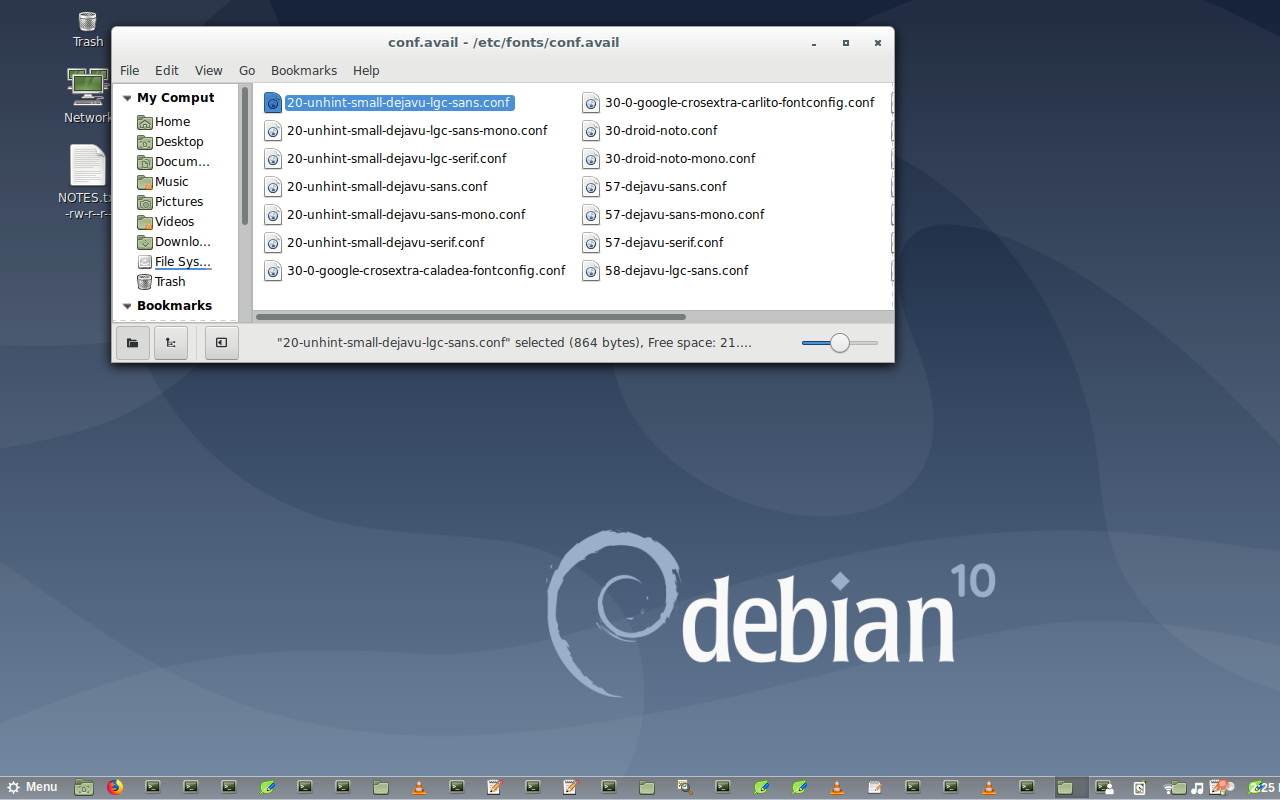This screenshot has width=1280, height=800.
Task: Select 58-dejavu-lgc-sans.conf file
Action: 665,270
